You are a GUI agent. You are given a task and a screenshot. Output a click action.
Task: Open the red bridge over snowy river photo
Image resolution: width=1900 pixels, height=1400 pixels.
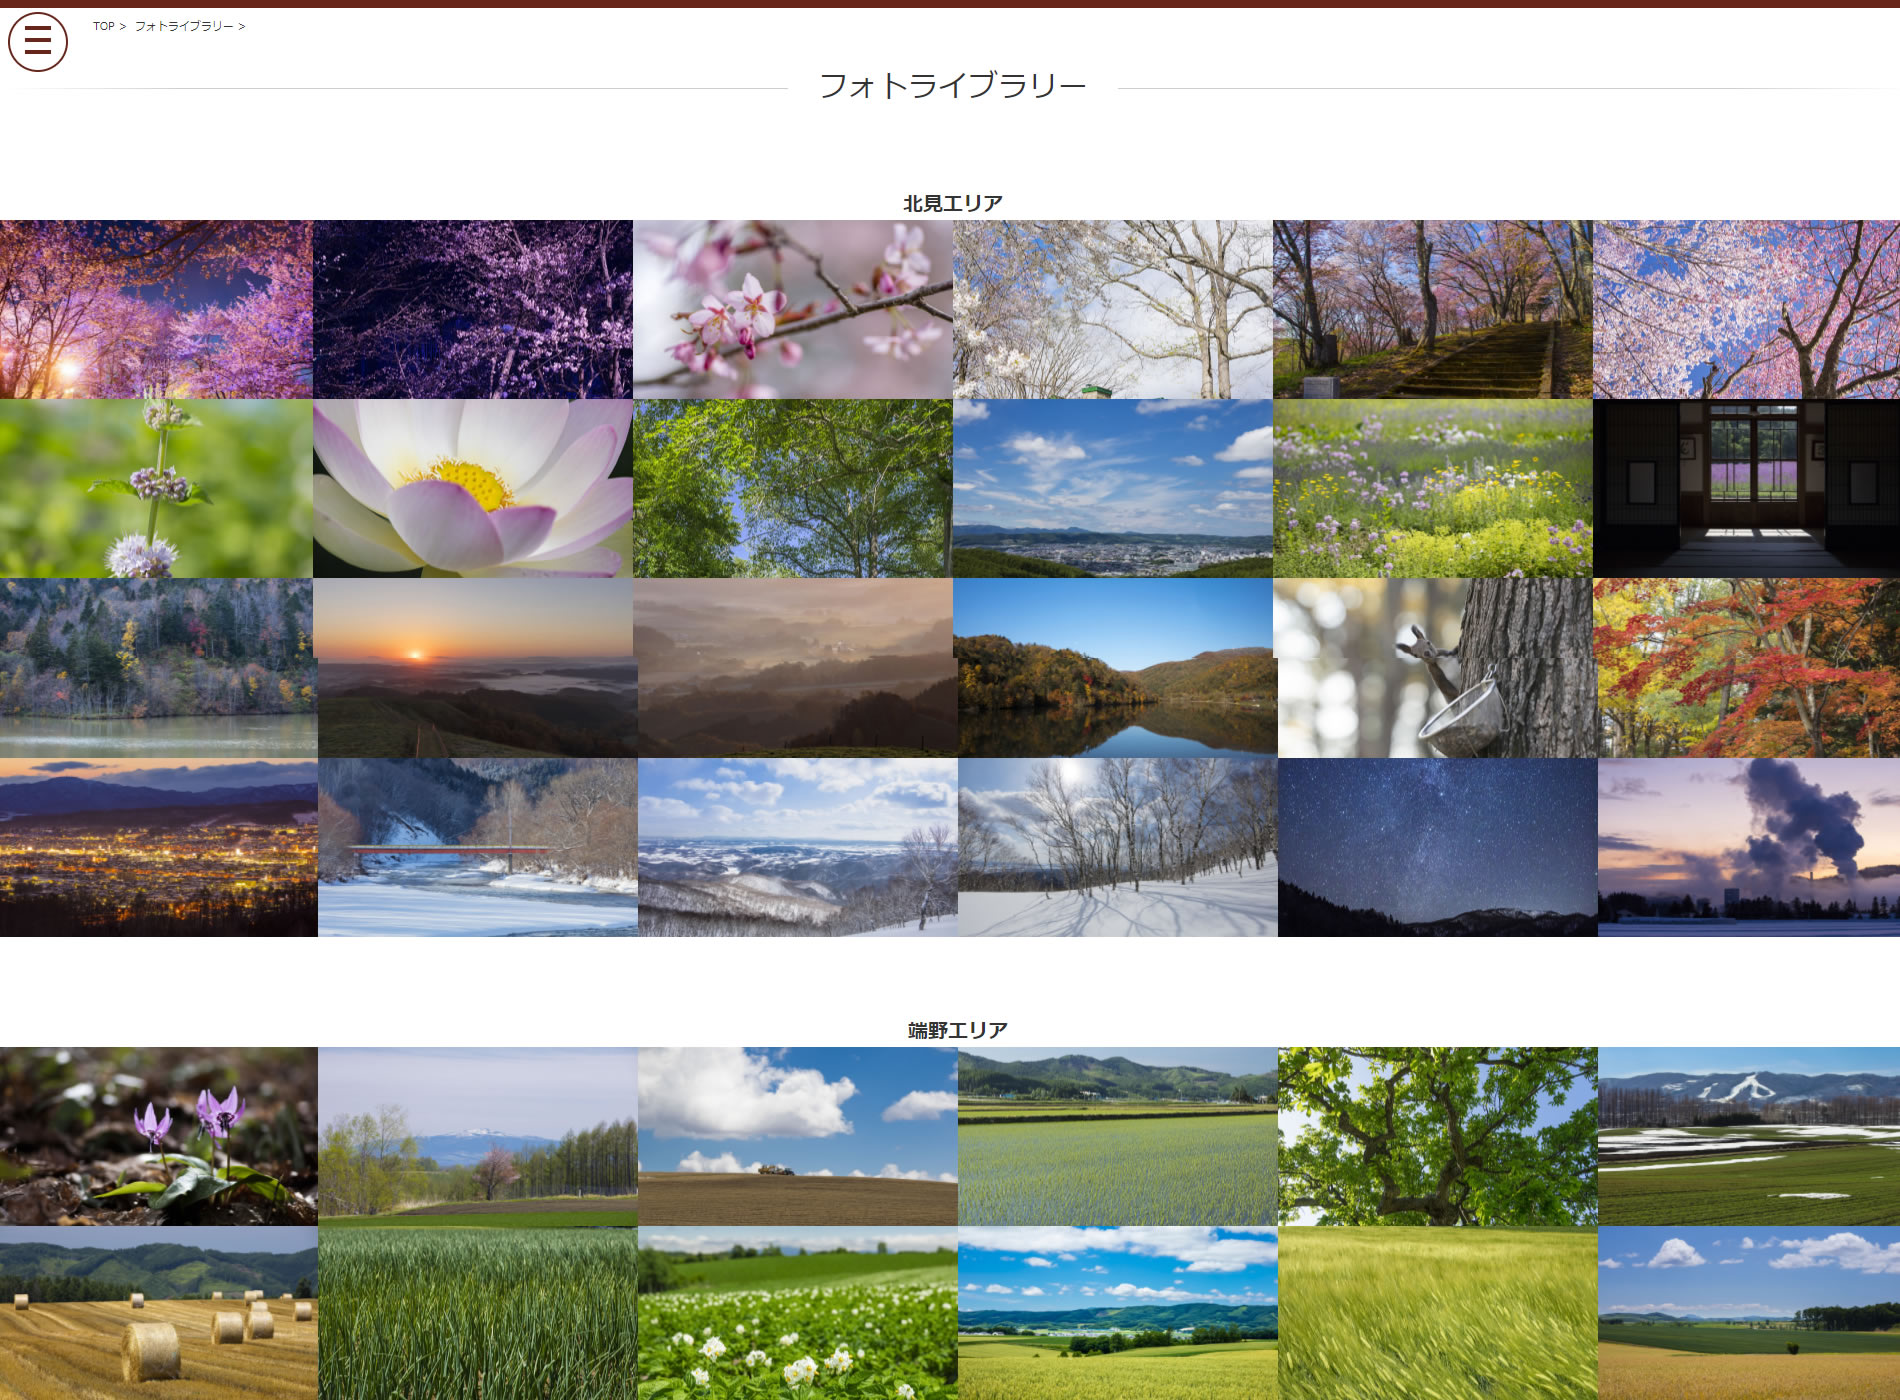point(478,847)
